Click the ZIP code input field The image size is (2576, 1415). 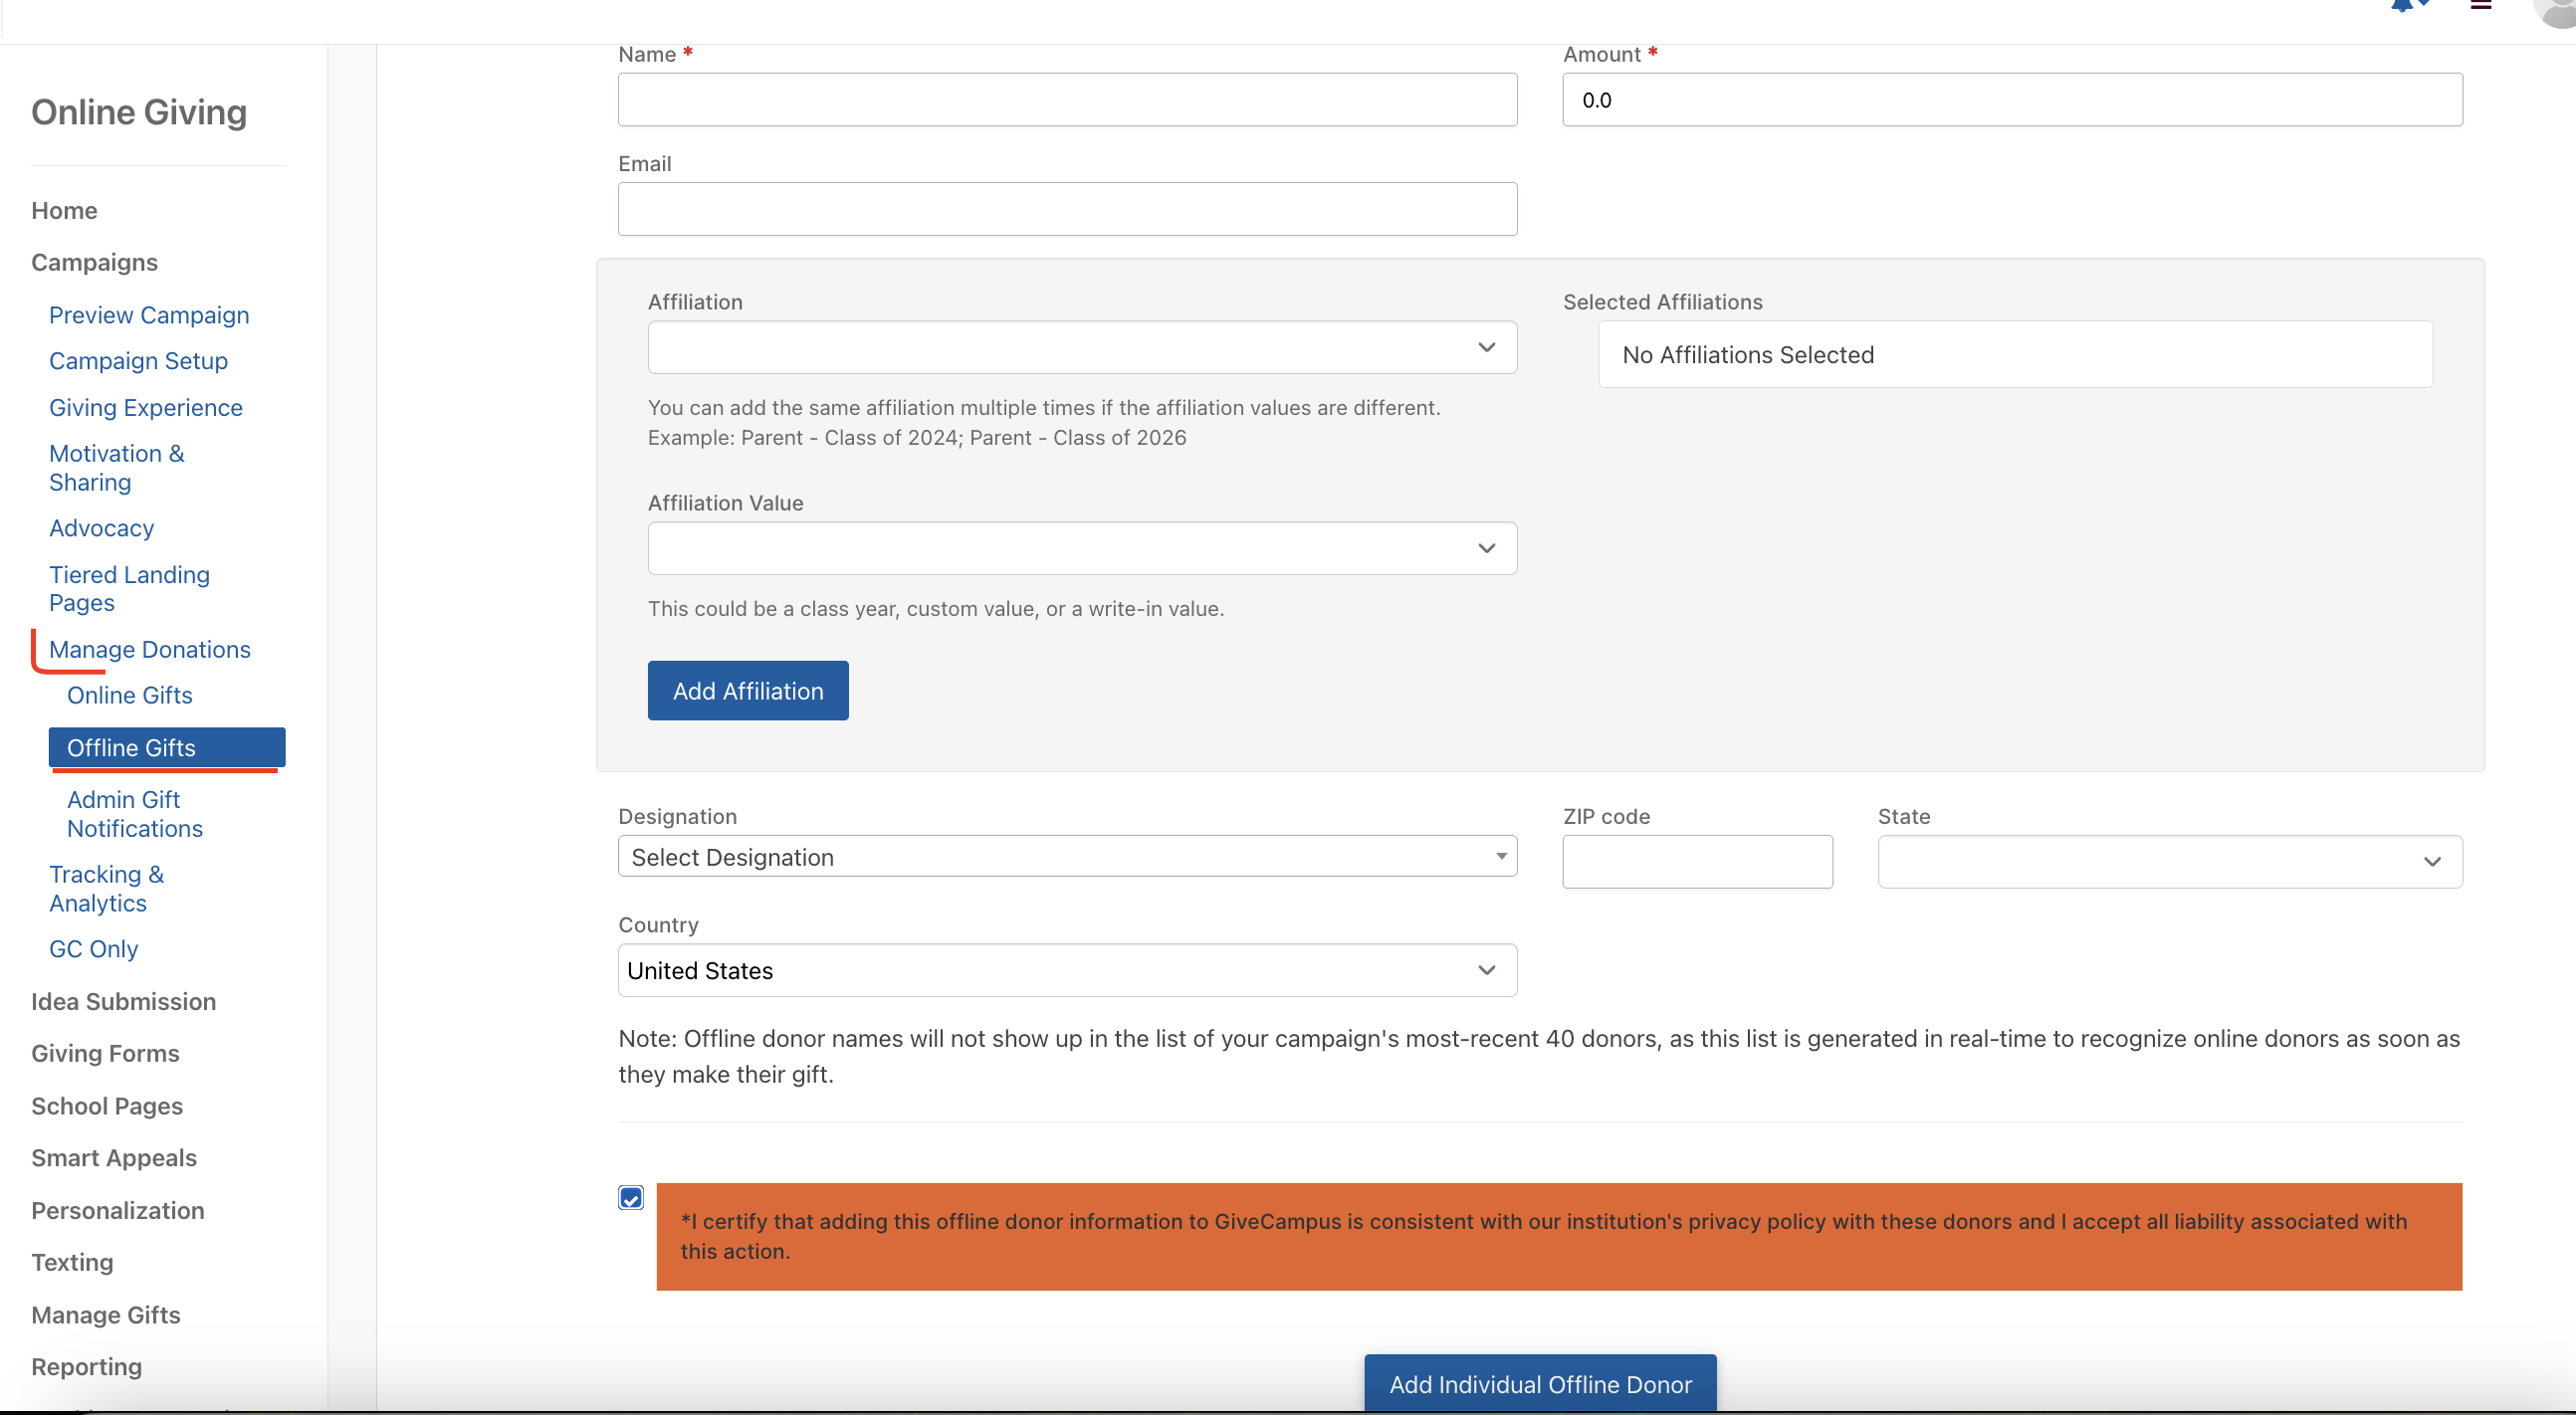coord(1697,862)
